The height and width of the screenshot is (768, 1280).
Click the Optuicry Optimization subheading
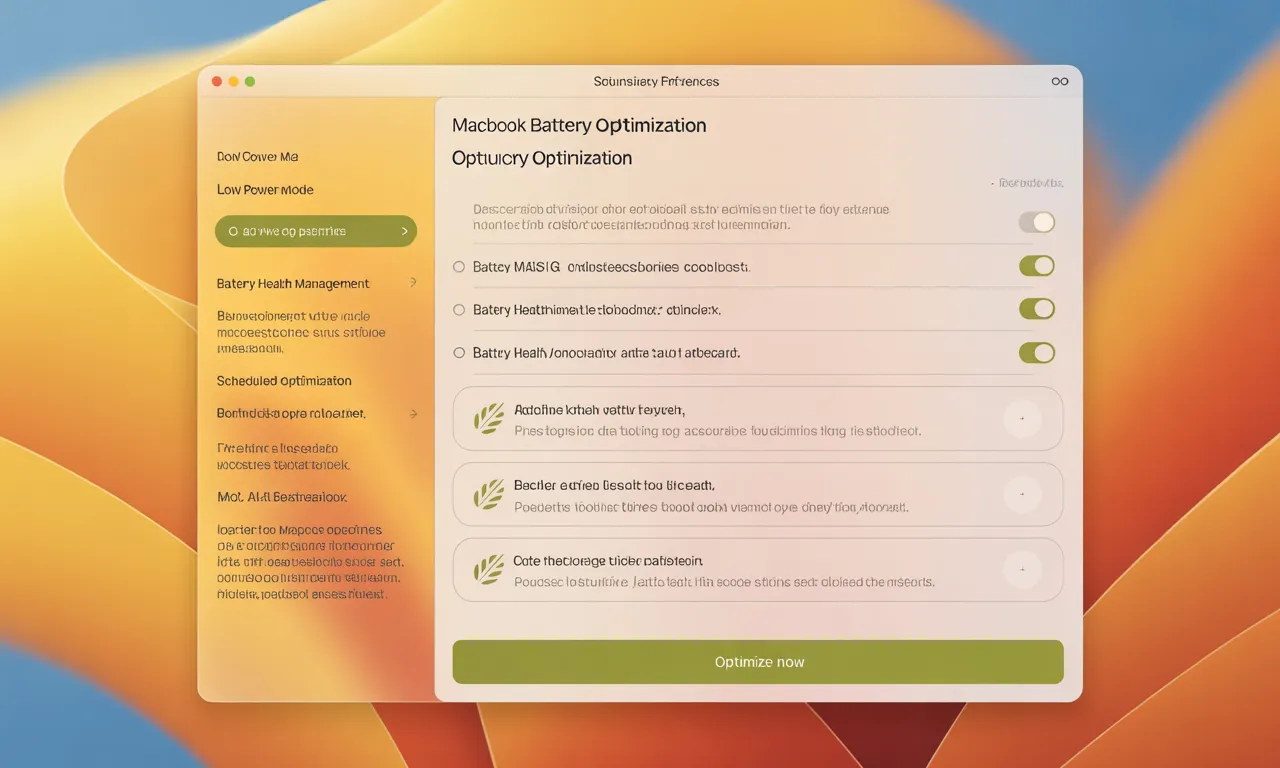point(542,158)
